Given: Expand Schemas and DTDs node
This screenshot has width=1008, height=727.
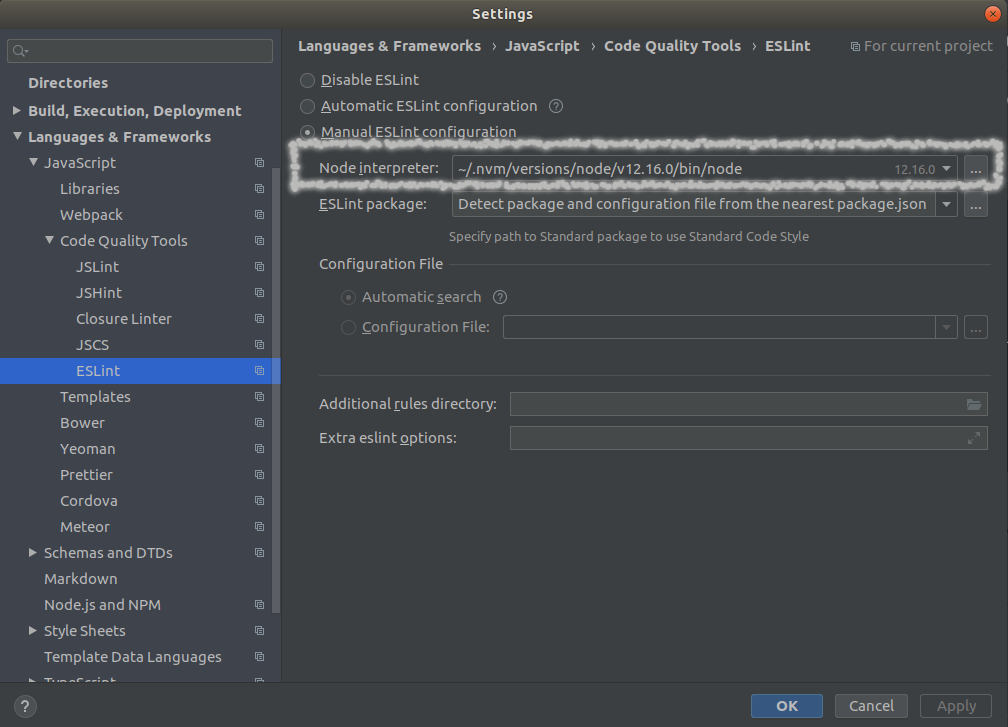Looking at the screenshot, I should (x=33, y=553).
